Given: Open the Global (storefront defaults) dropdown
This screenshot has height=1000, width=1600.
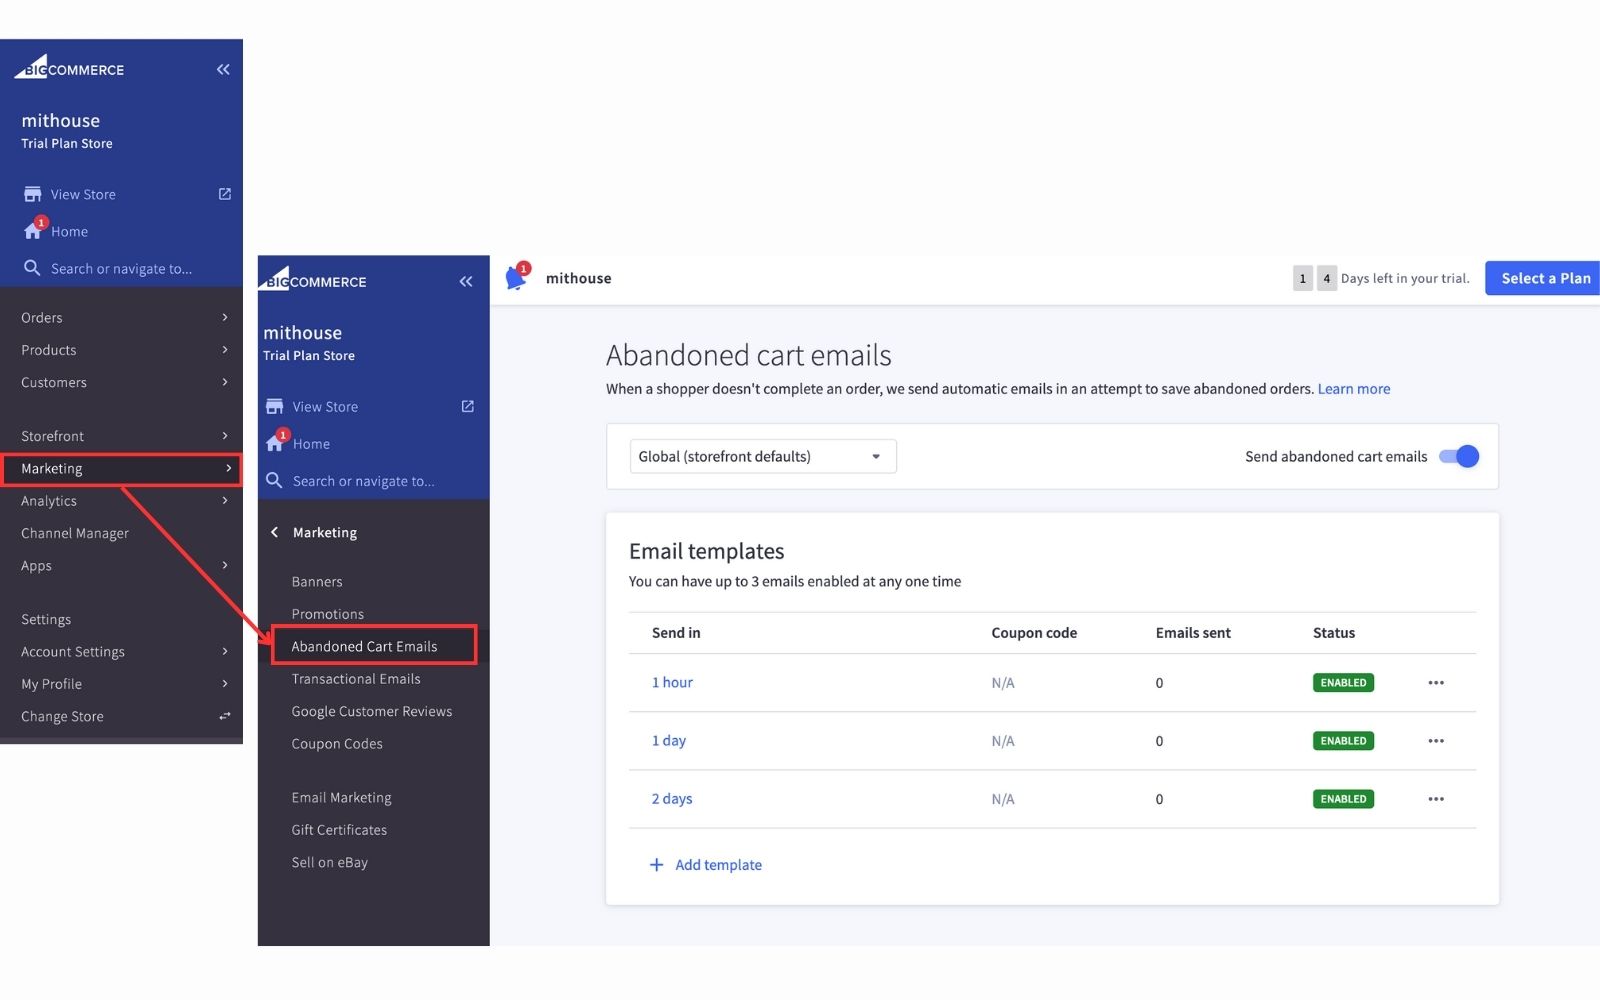Looking at the screenshot, I should point(763,456).
